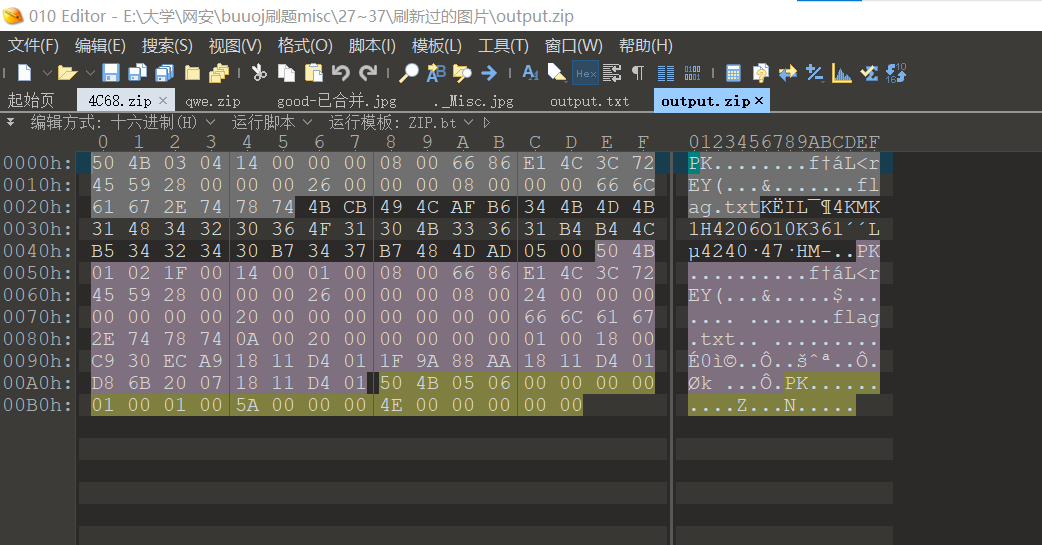The width and height of the screenshot is (1042, 545).
Task: Open the new file type dropdown arrow
Action: (x=47, y=72)
